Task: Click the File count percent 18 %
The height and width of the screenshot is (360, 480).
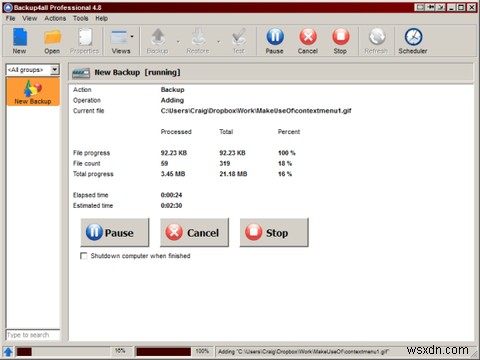Action: click(x=285, y=163)
